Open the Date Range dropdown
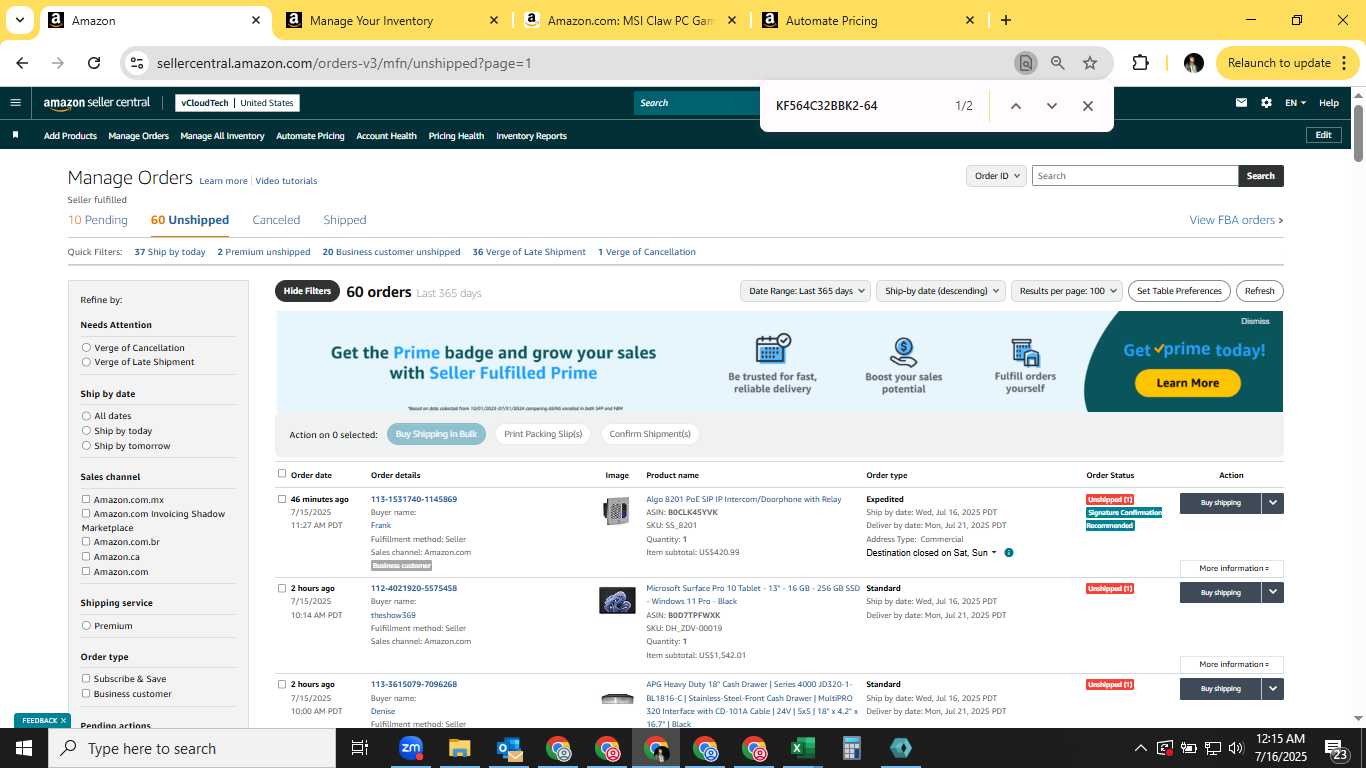 click(x=805, y=291)
